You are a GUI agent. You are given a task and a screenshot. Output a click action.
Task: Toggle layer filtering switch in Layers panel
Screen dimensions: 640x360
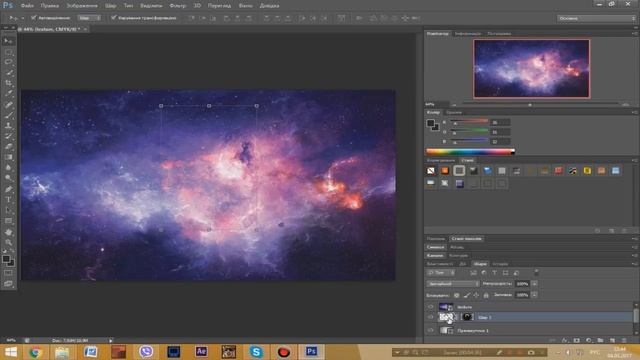point(536,272)
